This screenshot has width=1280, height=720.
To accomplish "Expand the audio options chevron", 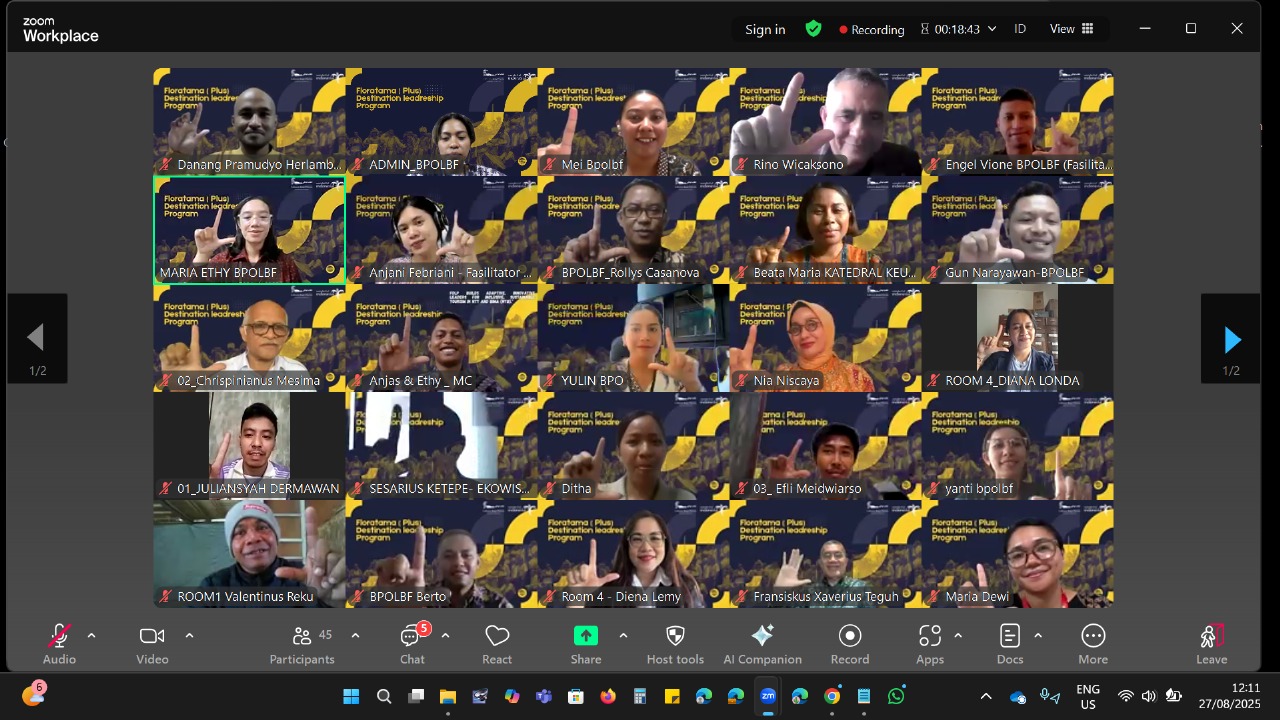I will pos(91,636).
